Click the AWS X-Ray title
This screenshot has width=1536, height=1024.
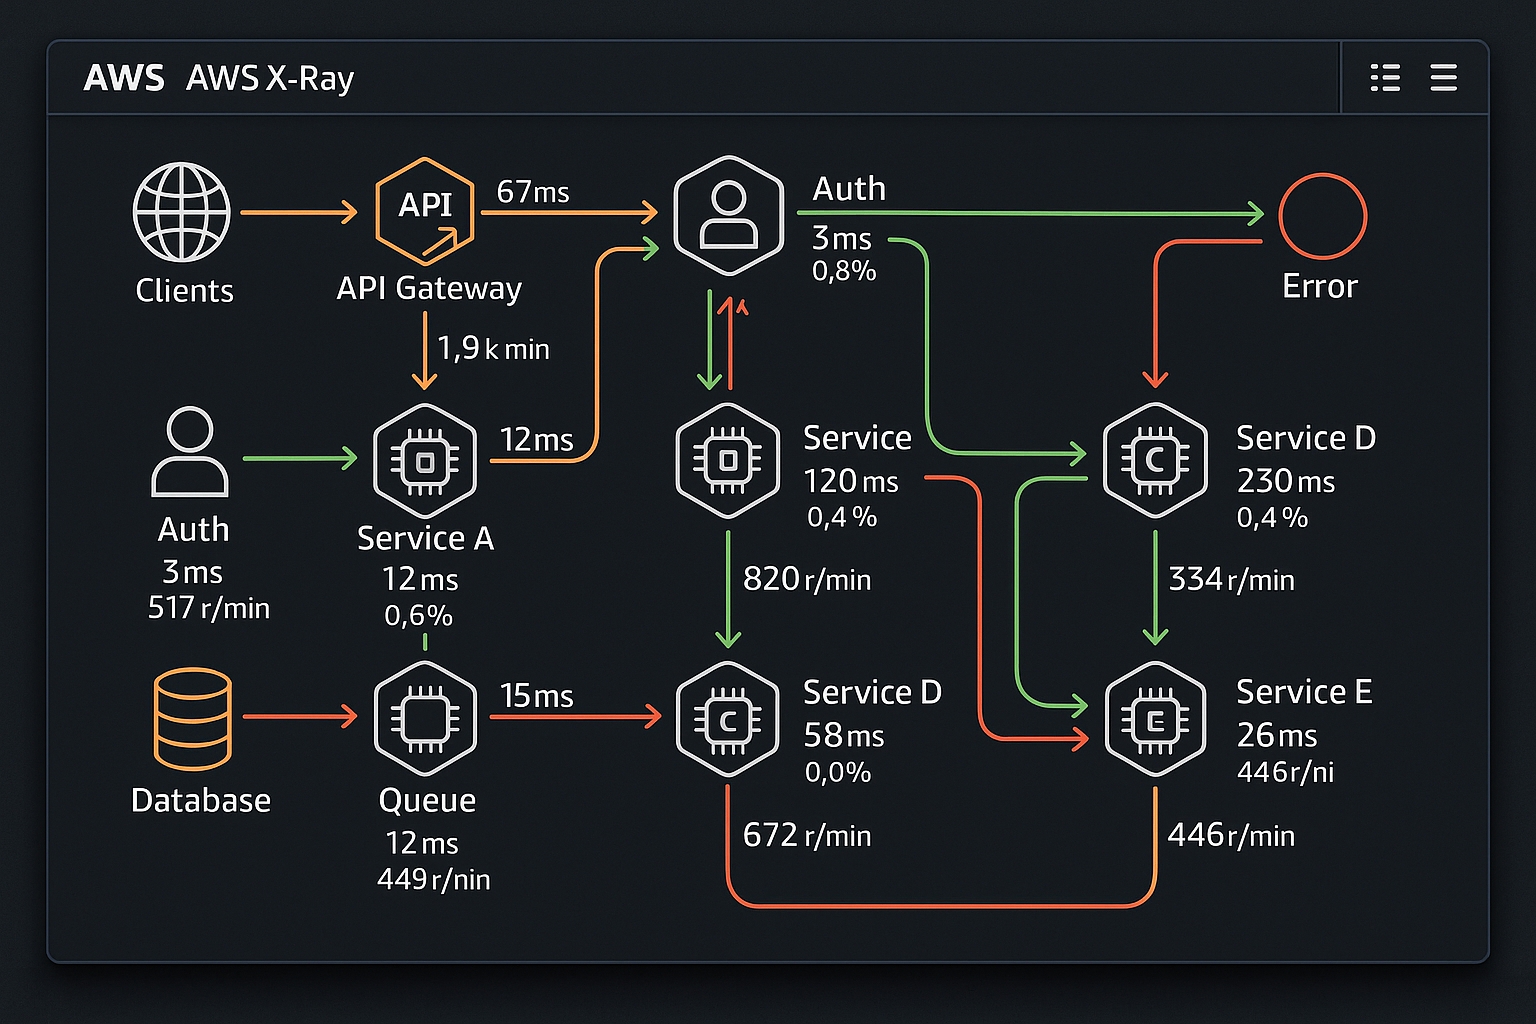click(x=270, y=78)
